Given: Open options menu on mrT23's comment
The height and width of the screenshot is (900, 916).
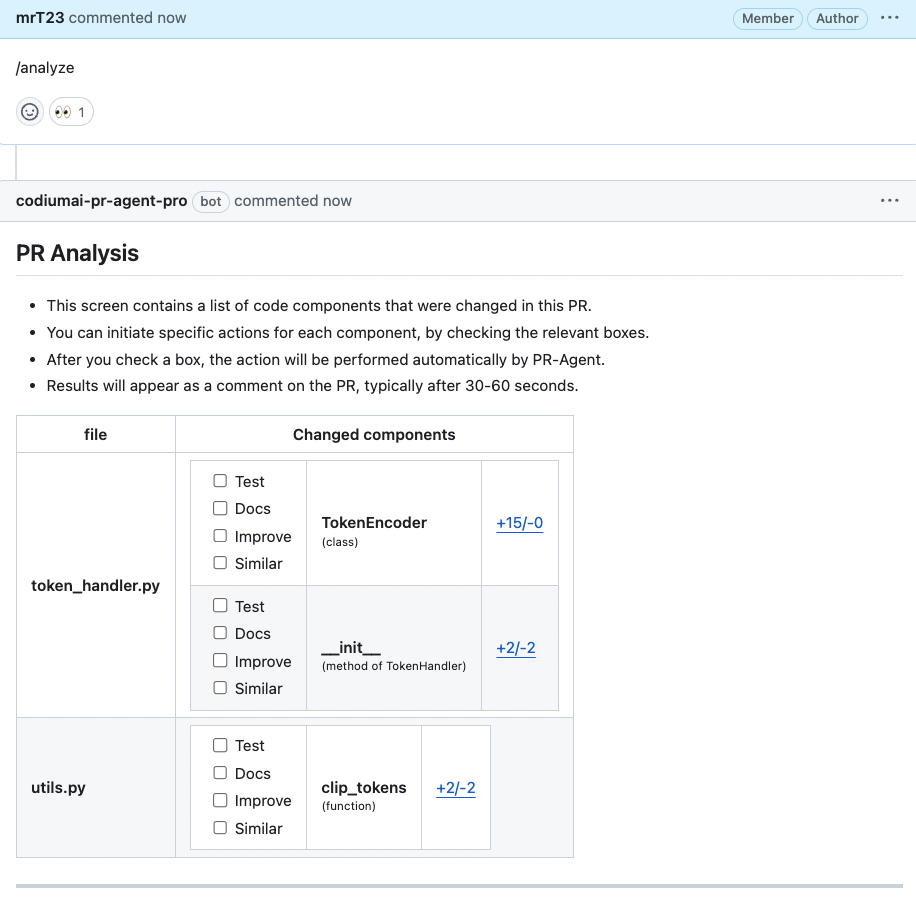Looking at the screenshot, I should [x=889, y=18].
